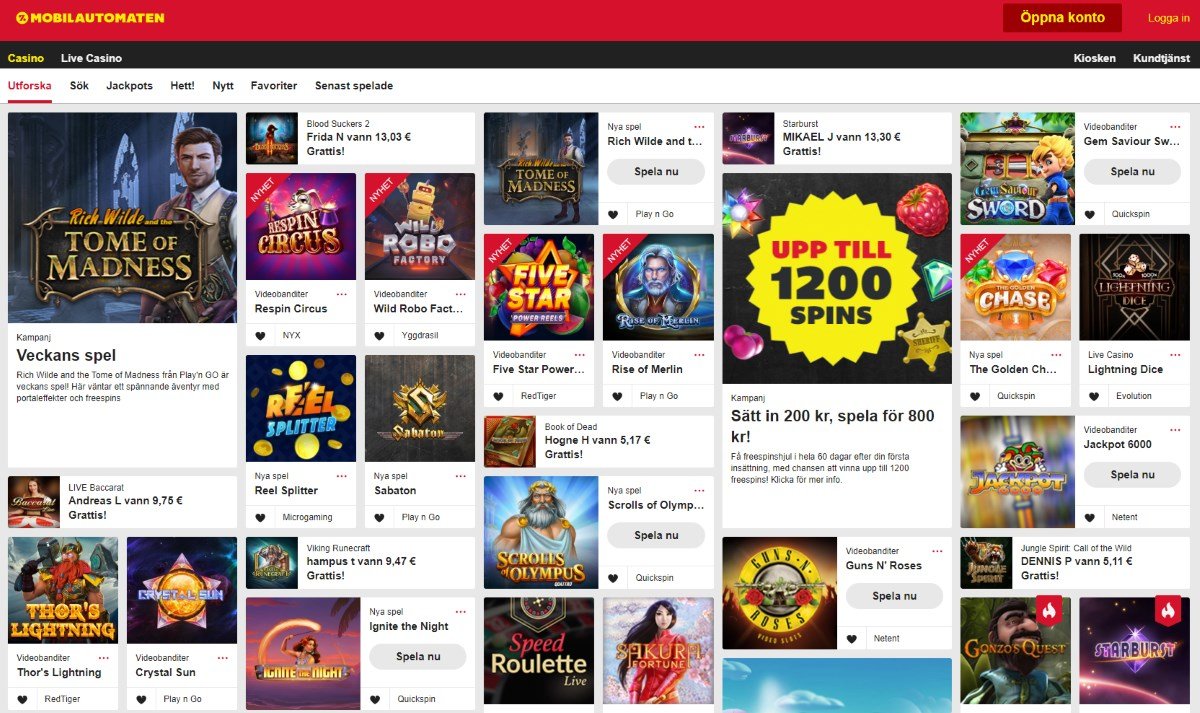Viewport: 1200px width, 713px height.
Task: Open the three-dot menu on Gem Saviour Sword
Action: pos(1175,127)
